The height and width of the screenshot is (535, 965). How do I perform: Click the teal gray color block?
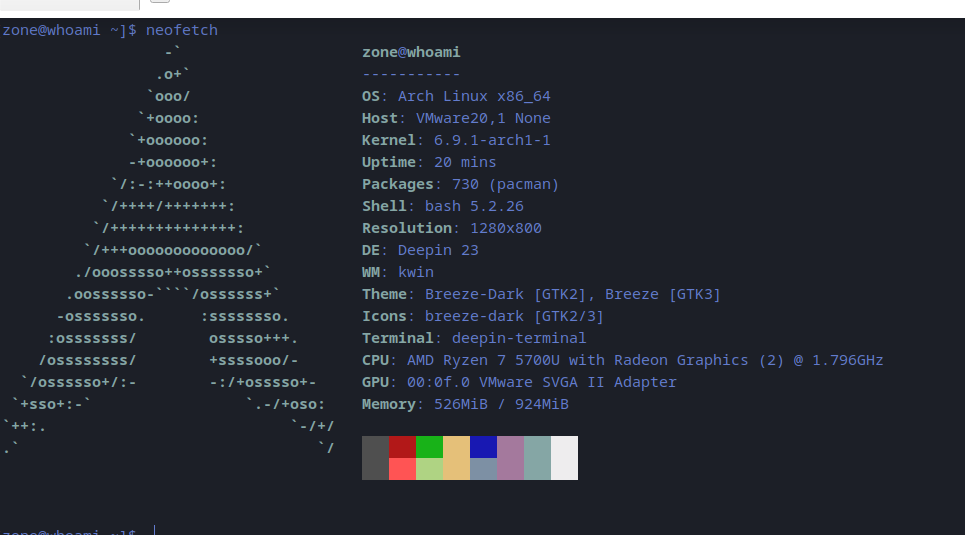(x=537, y=458)
